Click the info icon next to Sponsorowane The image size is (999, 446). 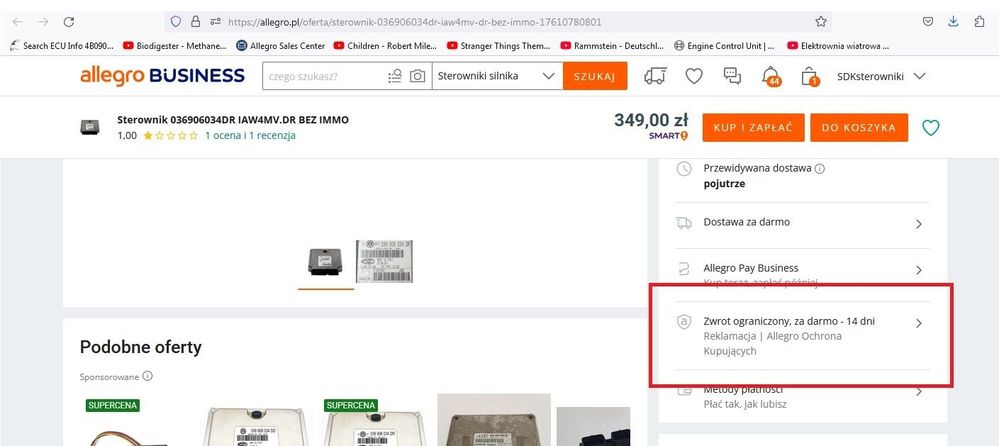pos(147,376)
